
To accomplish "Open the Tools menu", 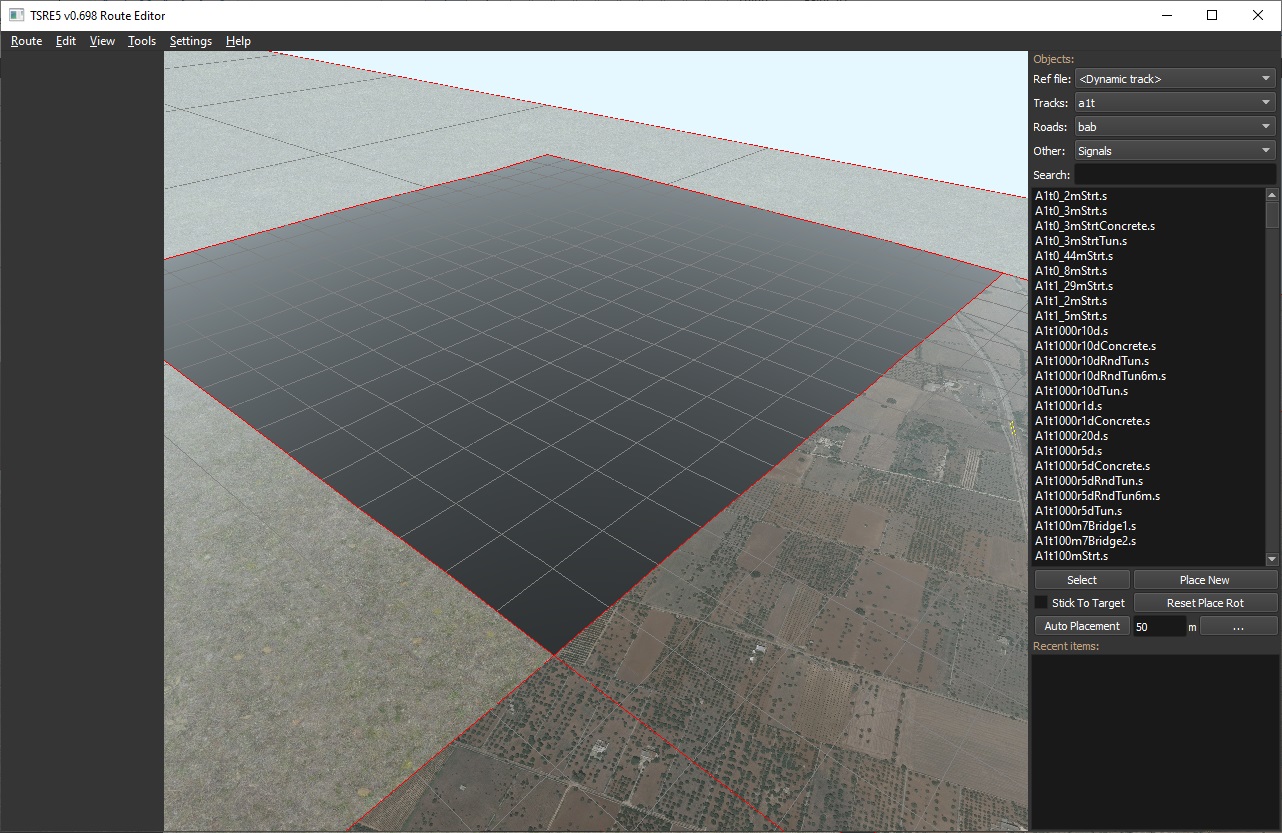I will point(142,41).
